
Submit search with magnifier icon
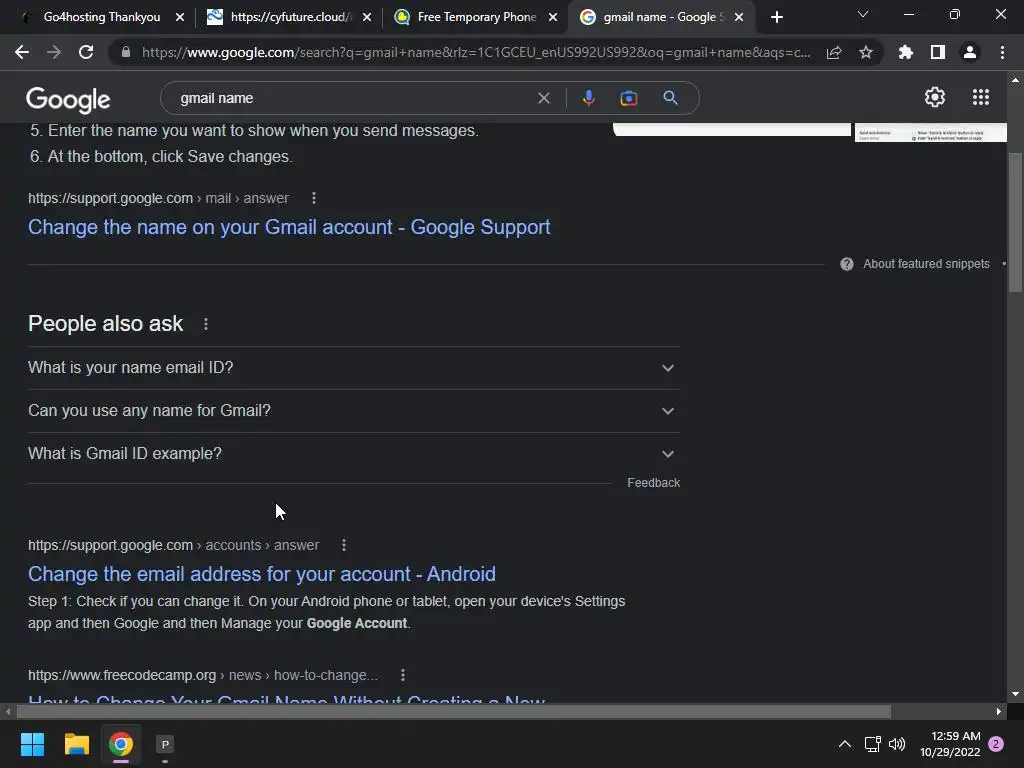670,98
